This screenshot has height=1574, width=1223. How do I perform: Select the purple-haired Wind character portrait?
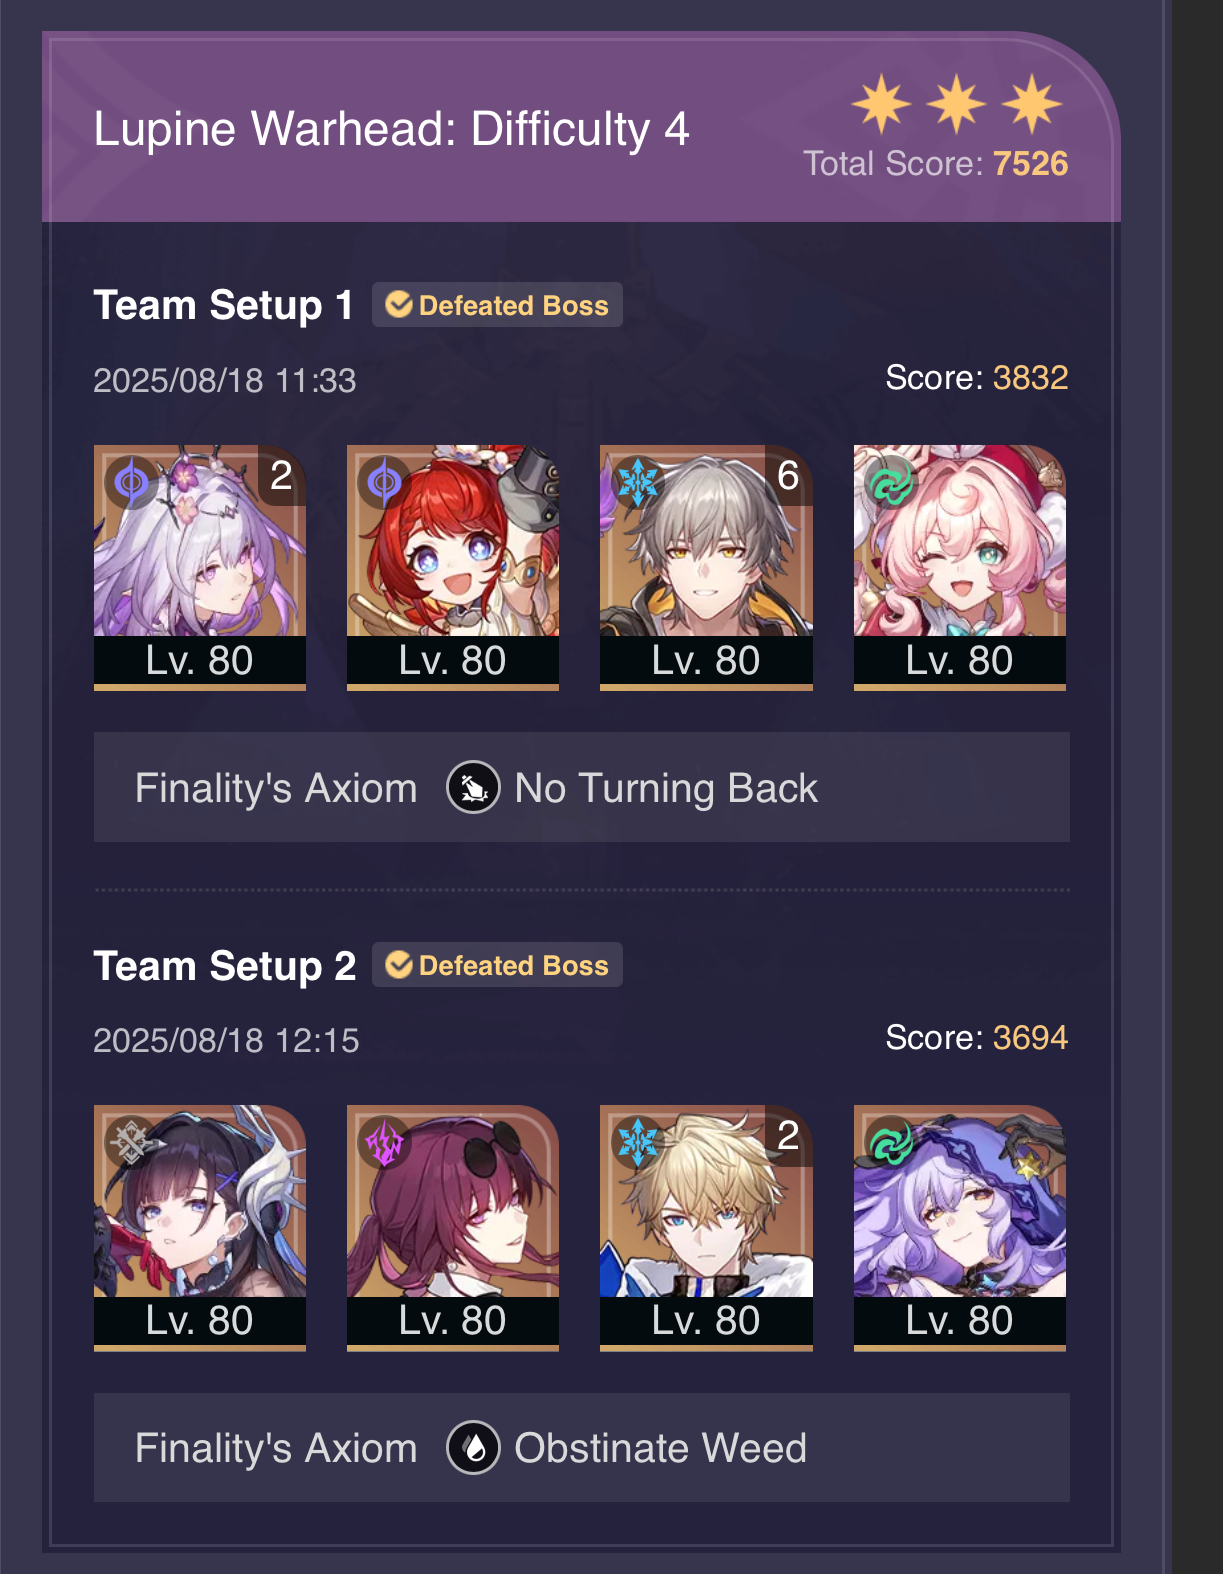[x=960, y=1227]
